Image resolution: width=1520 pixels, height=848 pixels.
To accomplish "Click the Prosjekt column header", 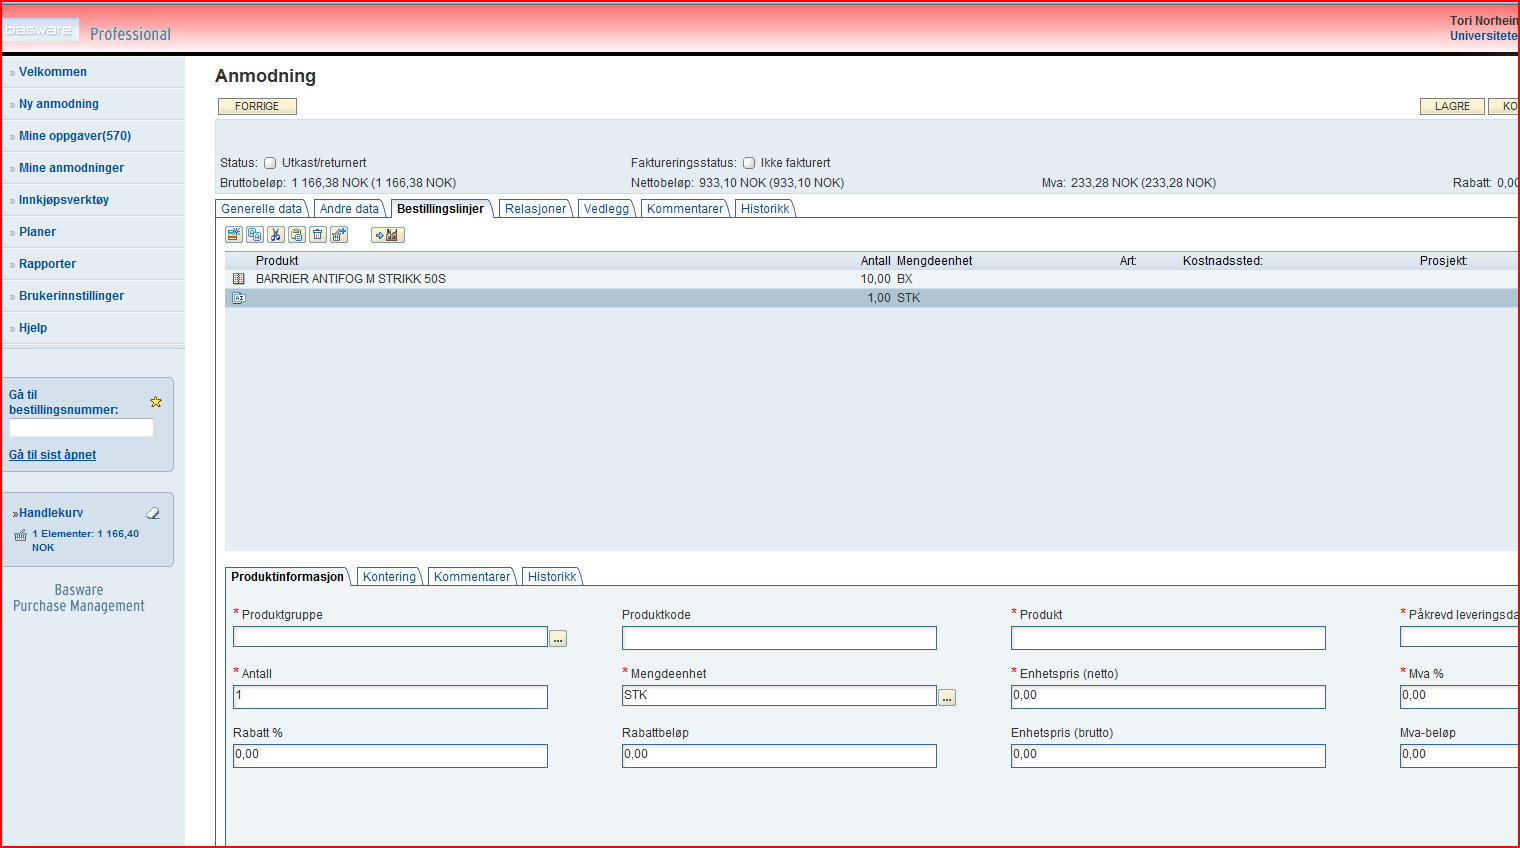I will tap(1444, 261).
